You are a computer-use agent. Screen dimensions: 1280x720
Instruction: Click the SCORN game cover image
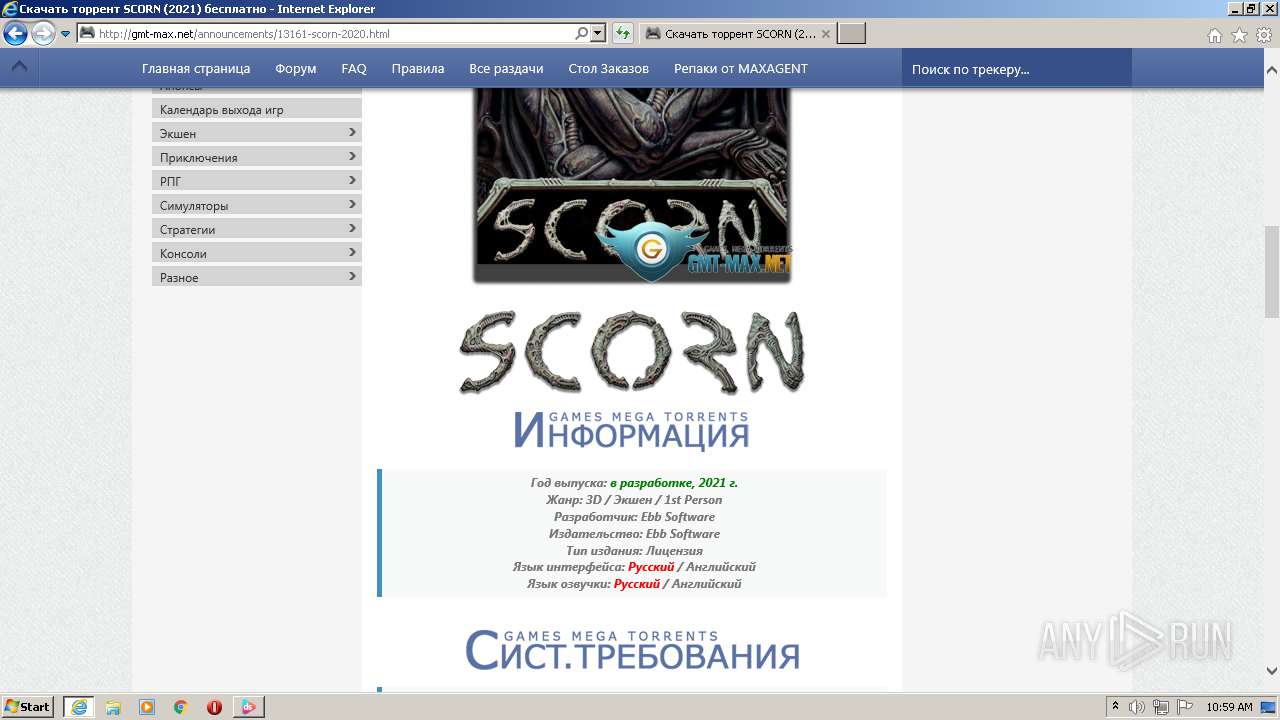[632, 185]
